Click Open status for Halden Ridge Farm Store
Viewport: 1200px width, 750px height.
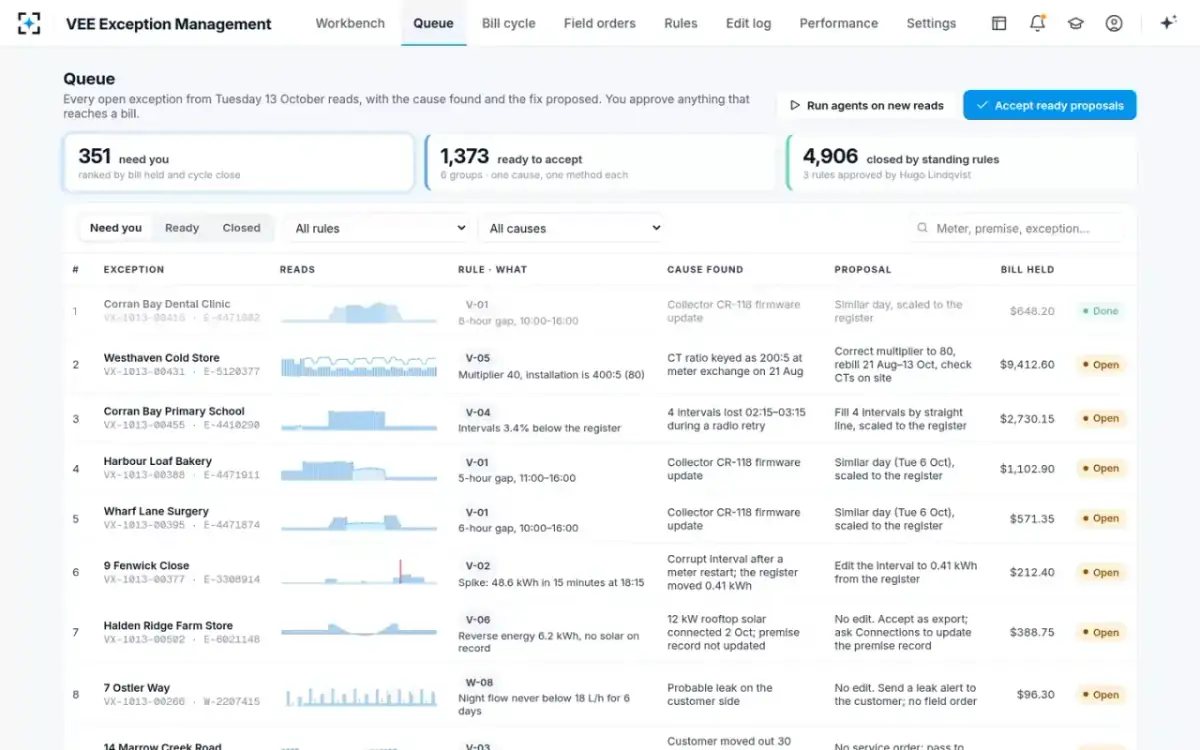pos(1100,632)
